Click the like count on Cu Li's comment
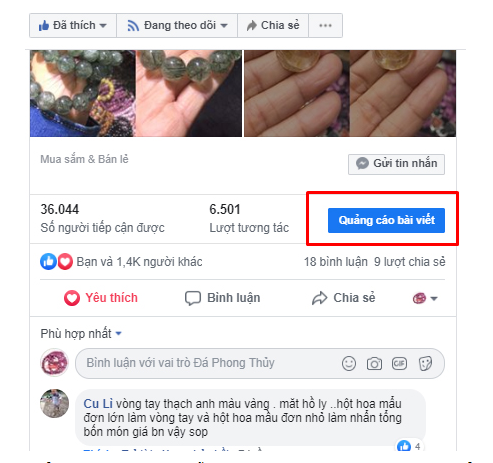The height and width of the screenshot is (463, 493). 409,446
